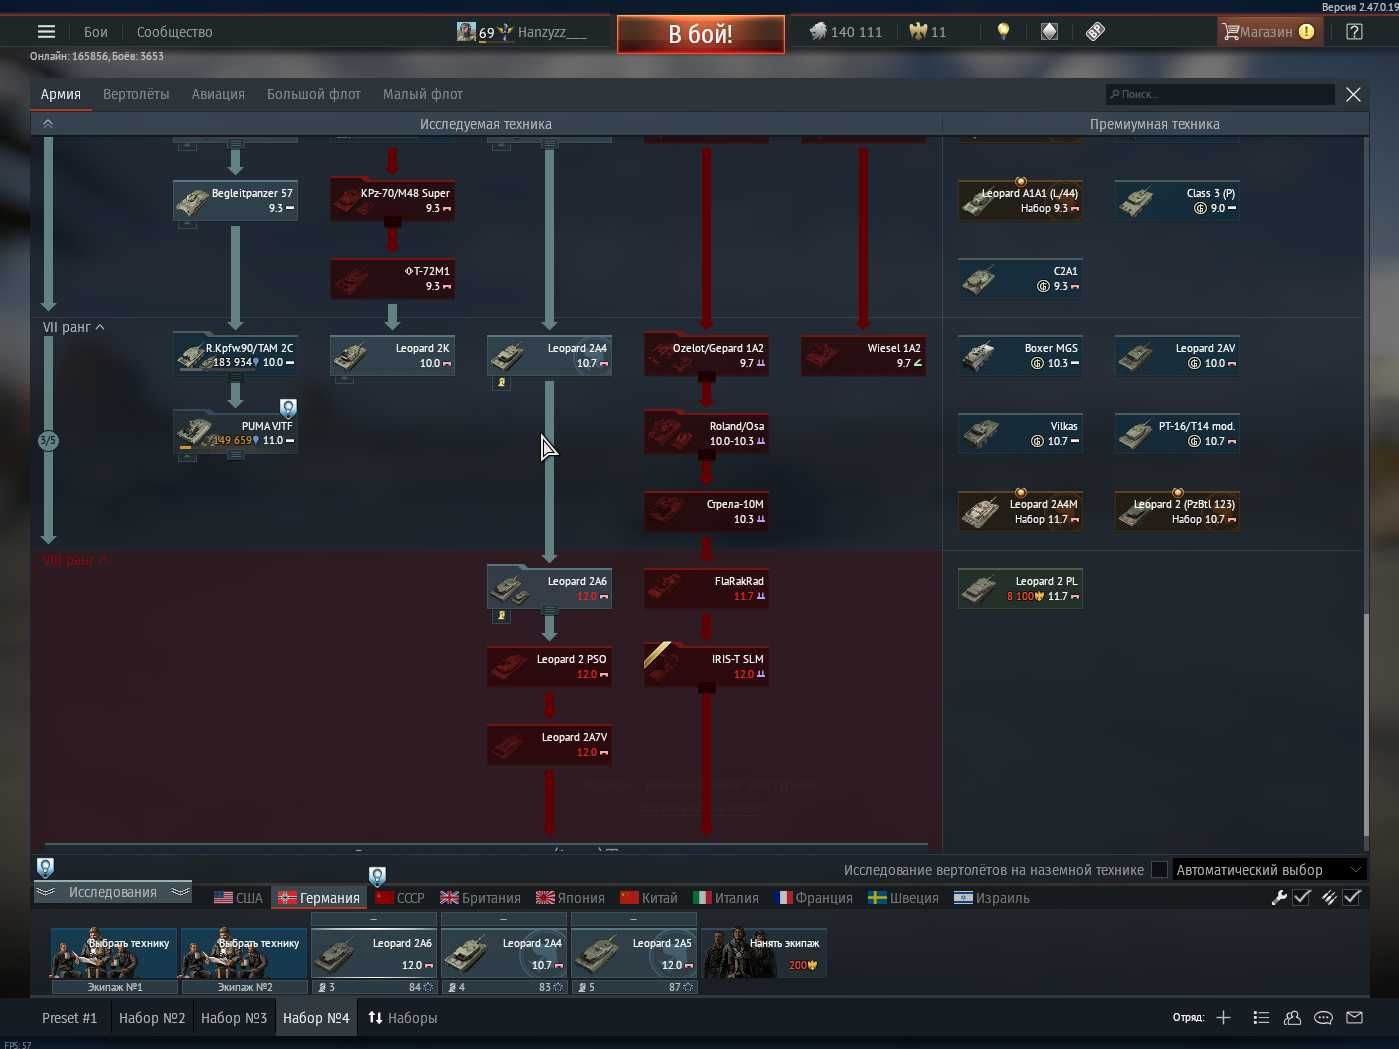The height and width of the screenshot is (1049, 1399).
Task: Collapse the VII ранг section
Action: [73, 327]
